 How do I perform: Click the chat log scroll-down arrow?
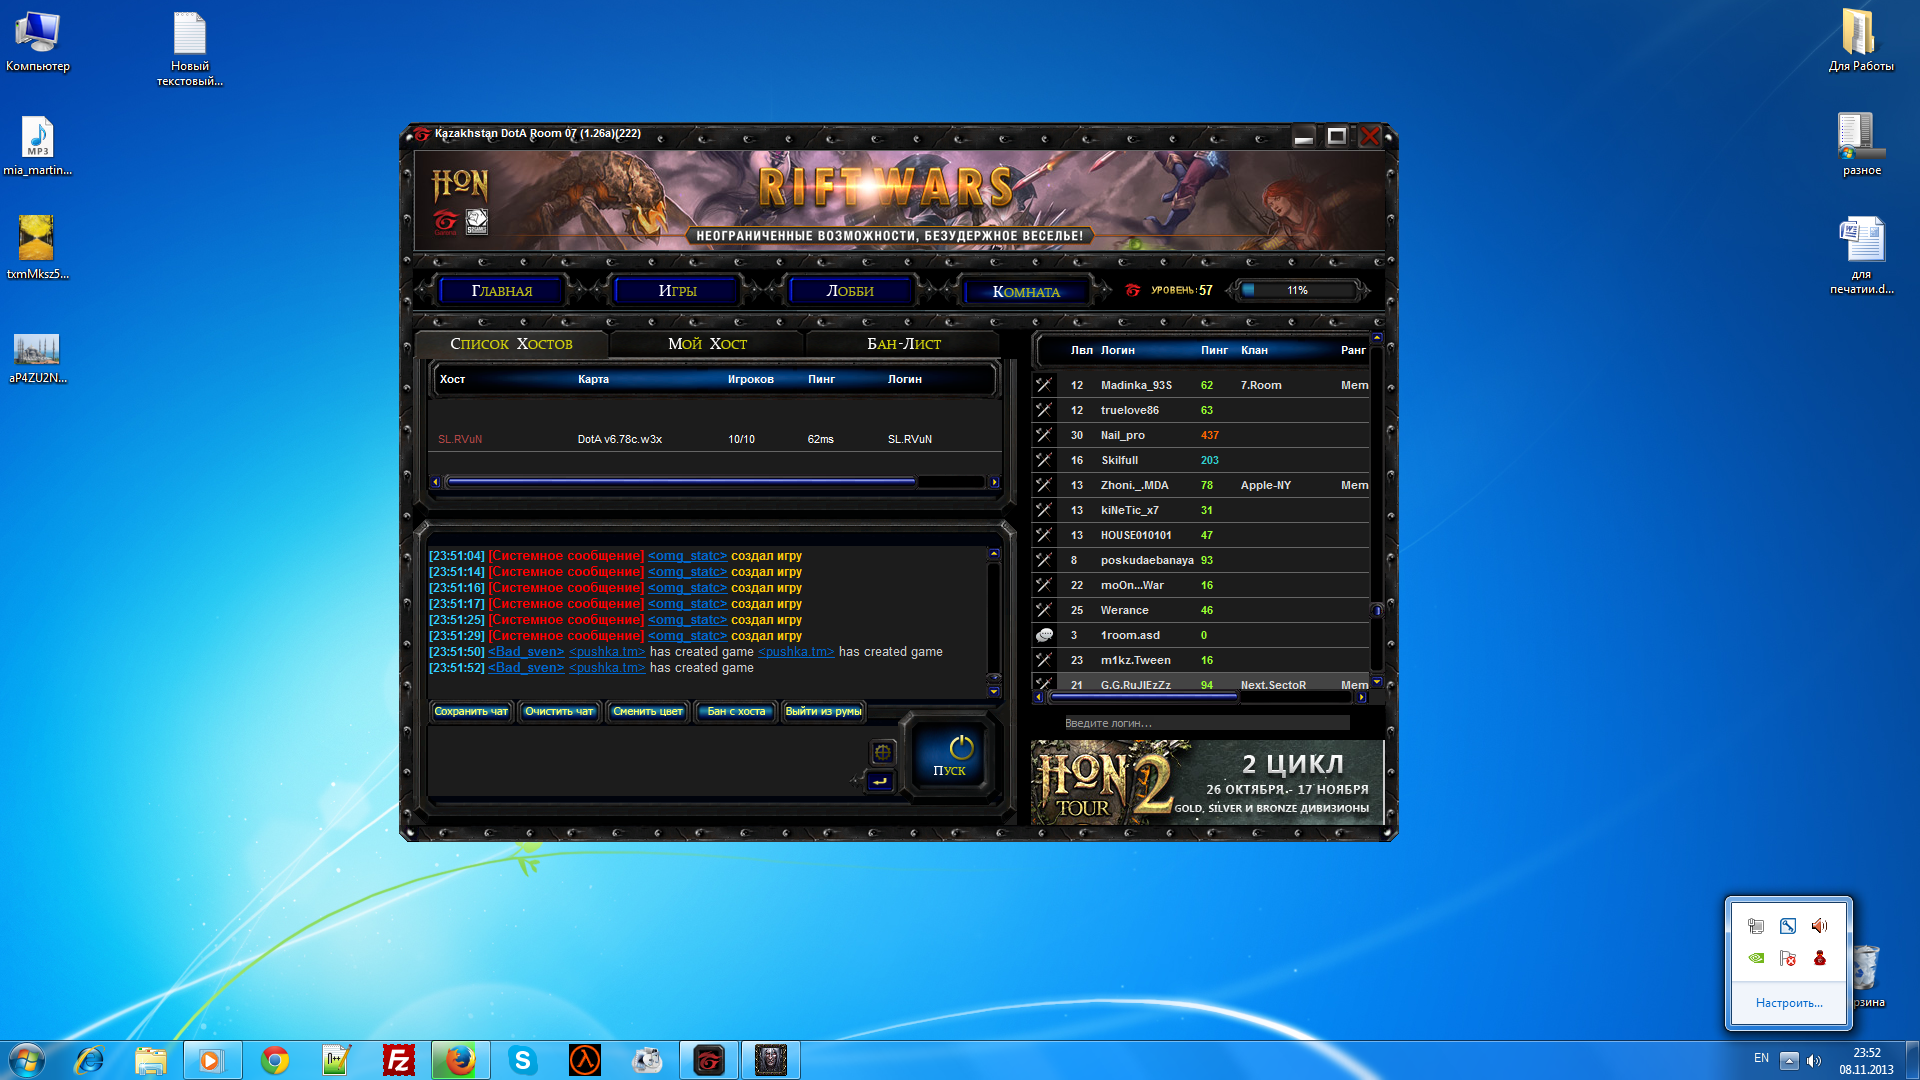(x=993, y=691)
